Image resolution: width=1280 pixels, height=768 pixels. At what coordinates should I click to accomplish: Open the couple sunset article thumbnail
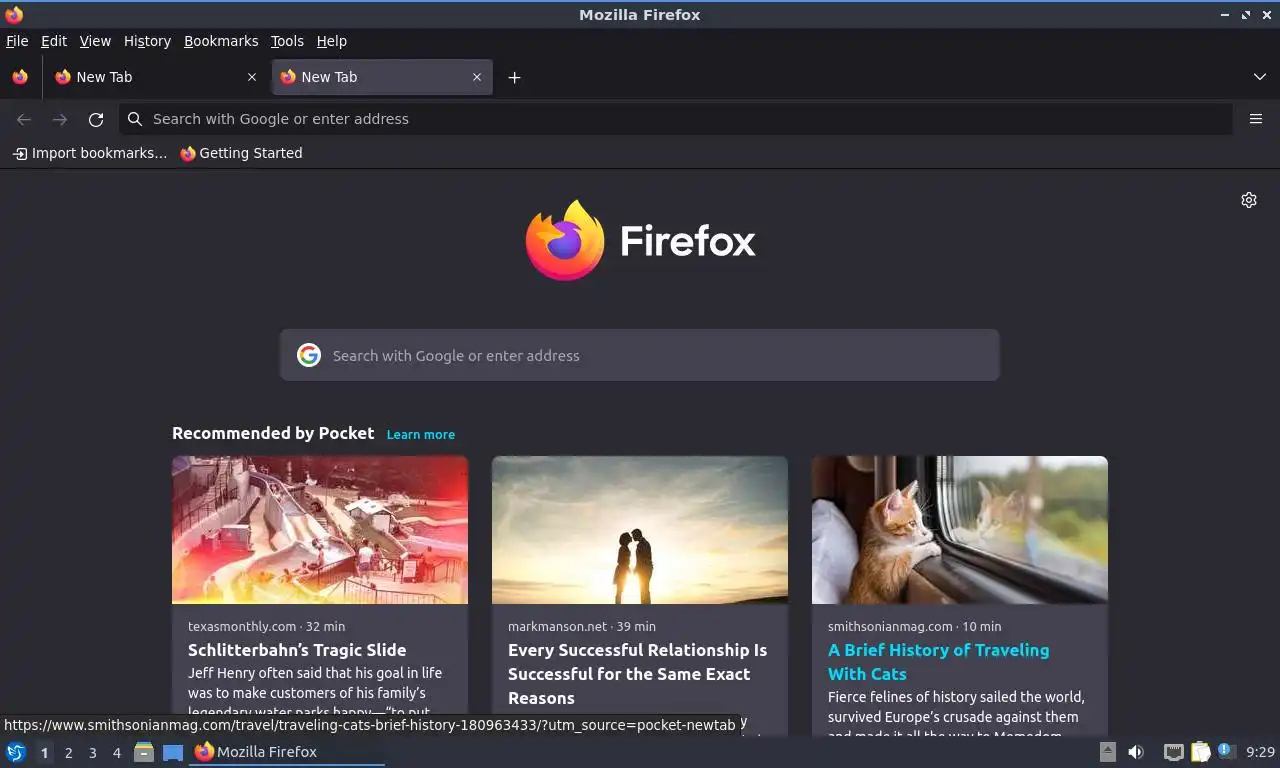640,530
